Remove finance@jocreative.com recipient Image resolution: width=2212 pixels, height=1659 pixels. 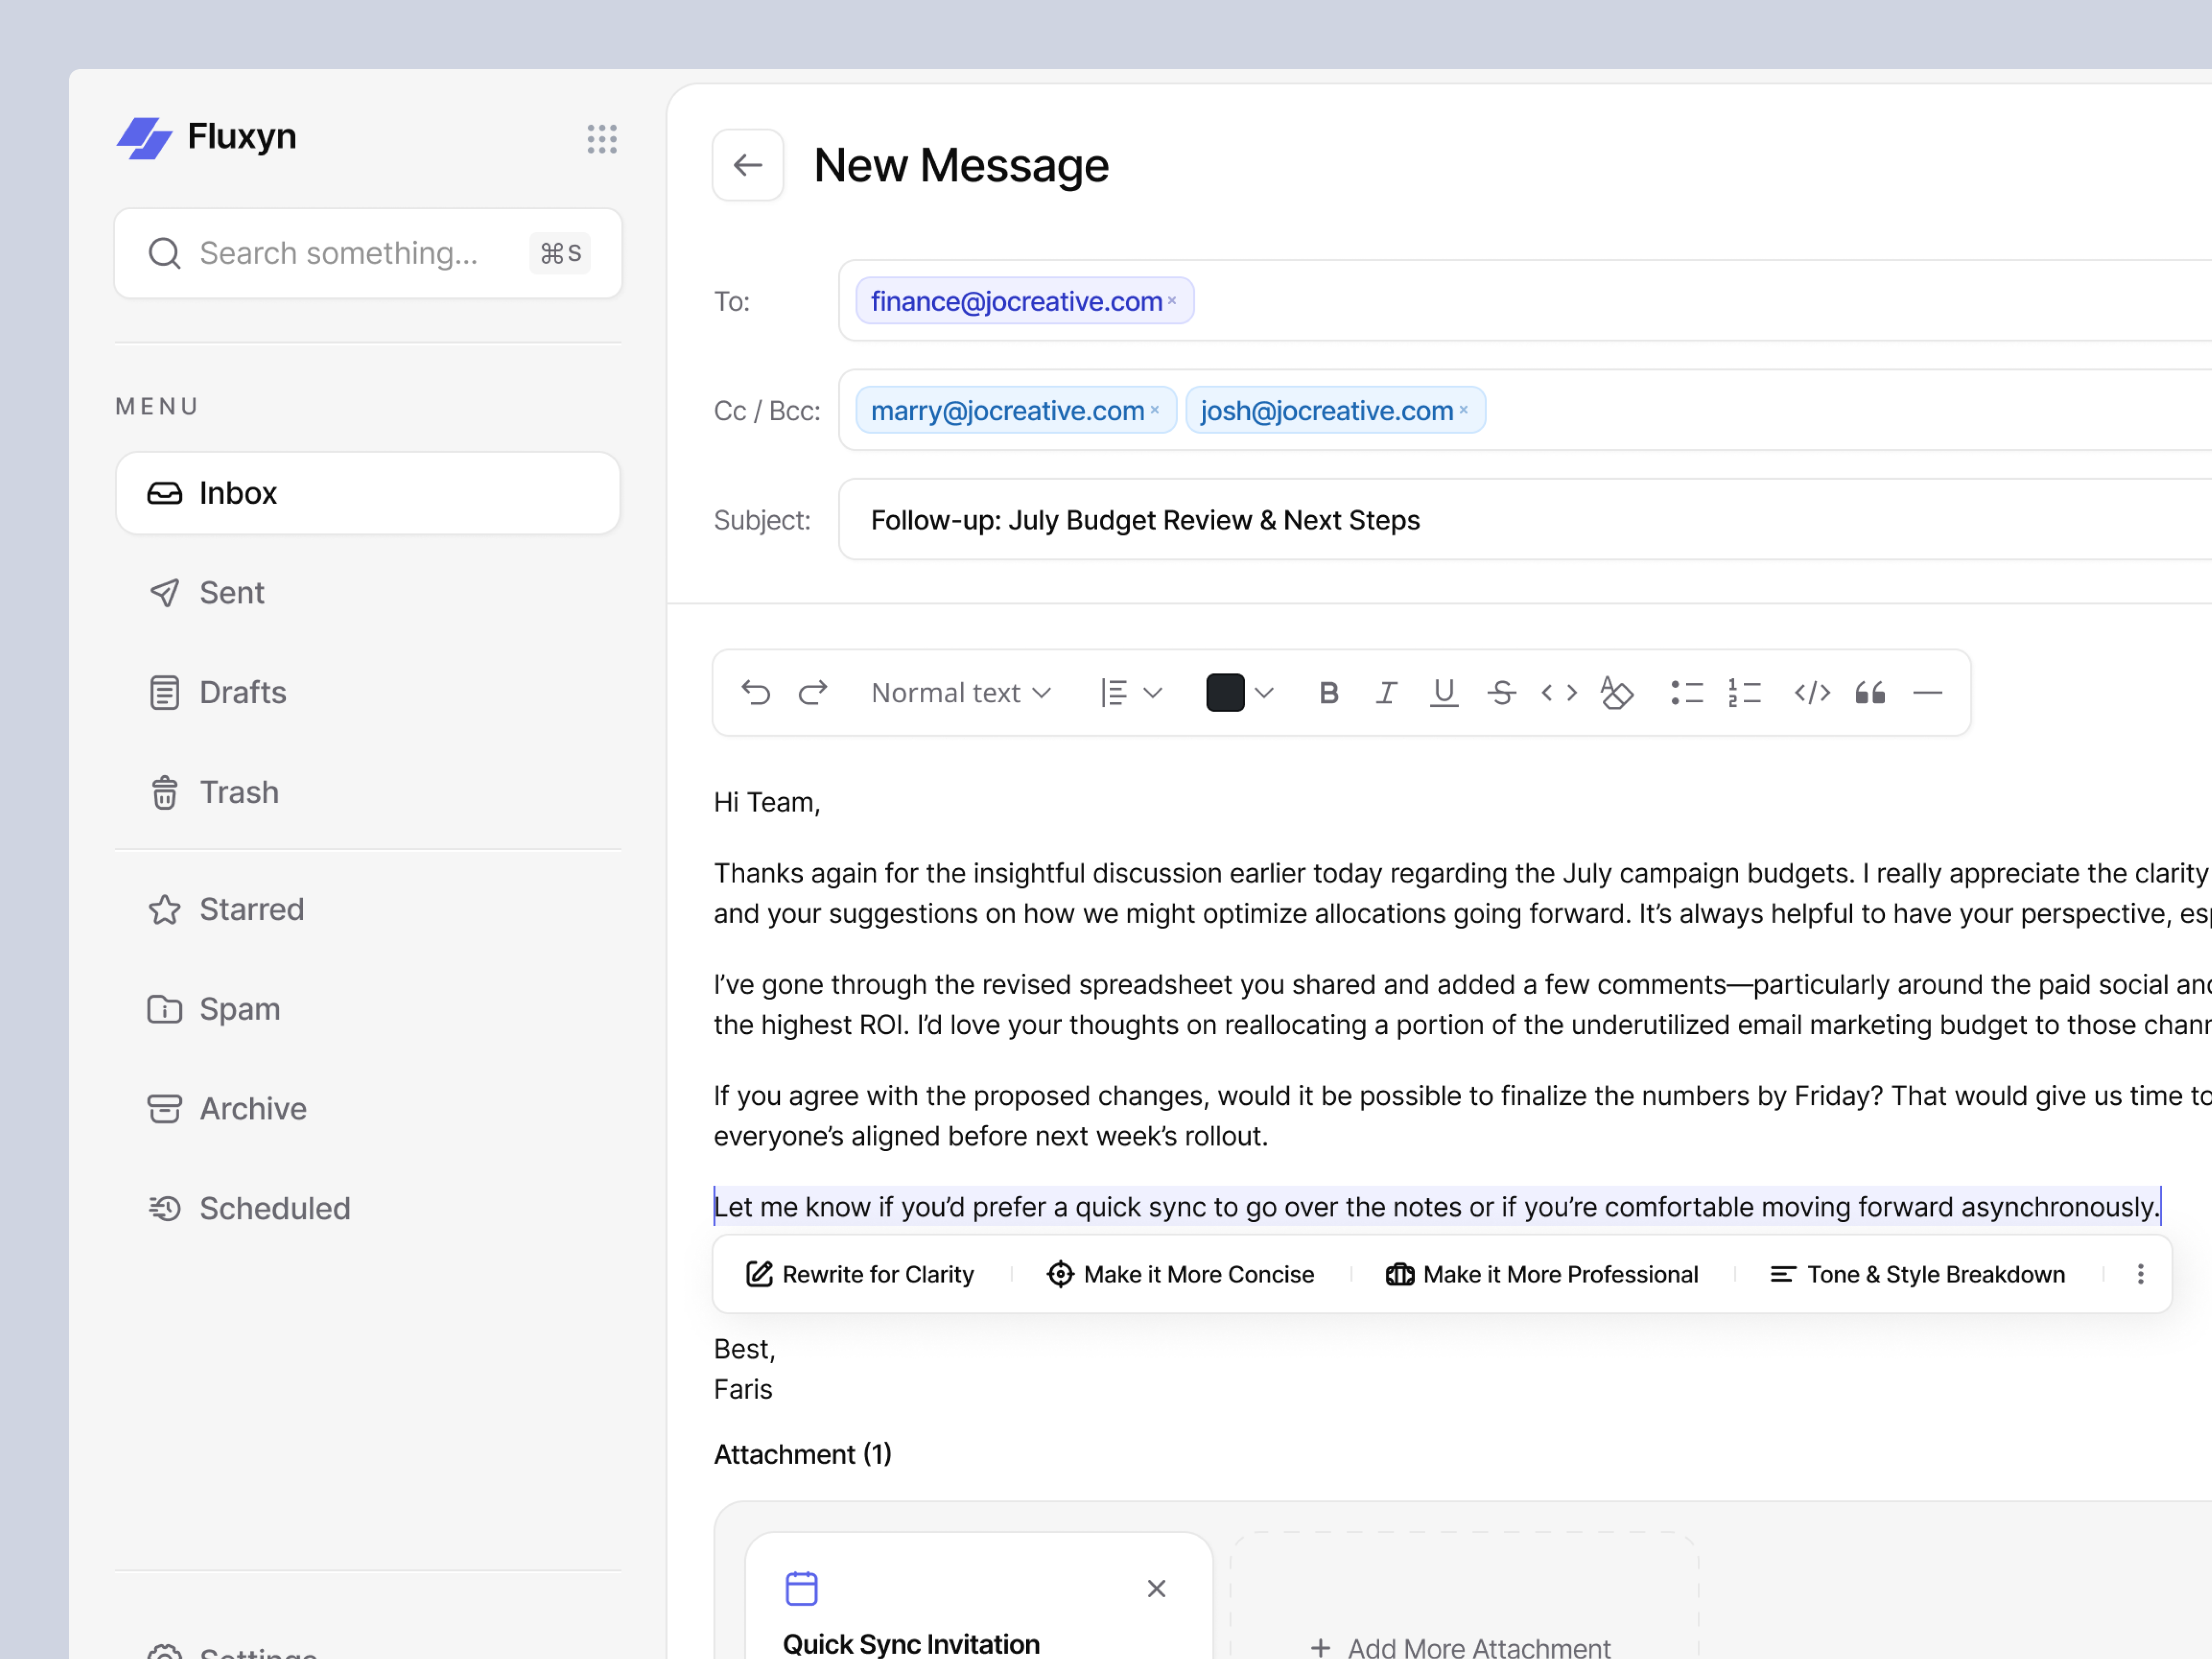click(x=1172, y=301)
